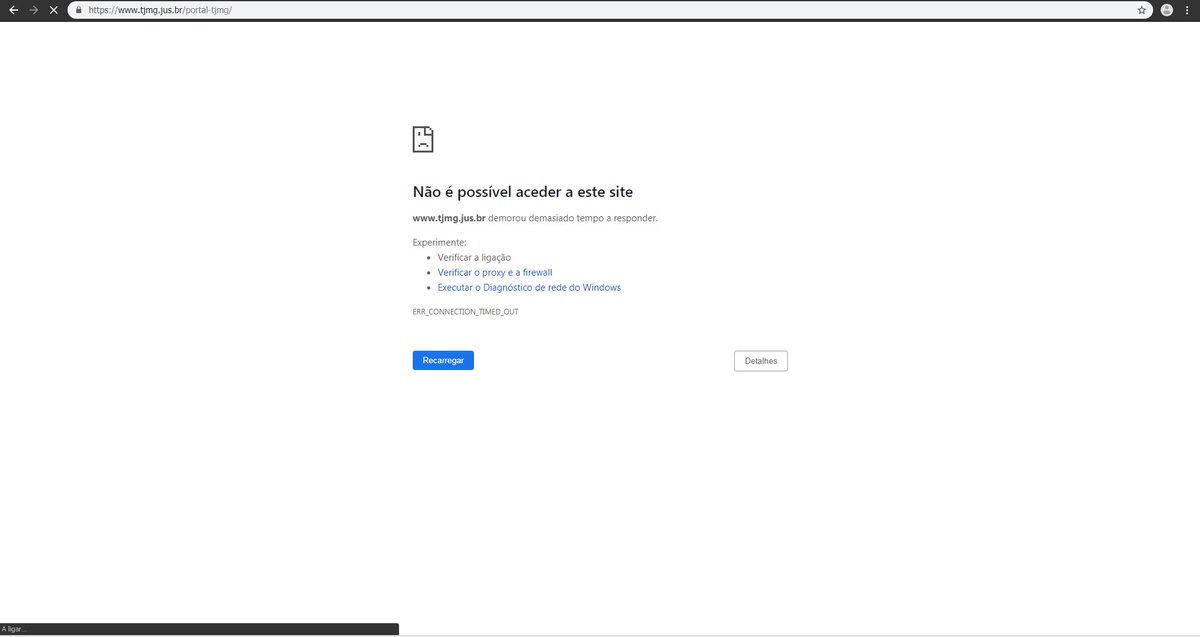Click the forward navigation arrow
Viewport: 1200px width, 637px height.
coord(34,9)
